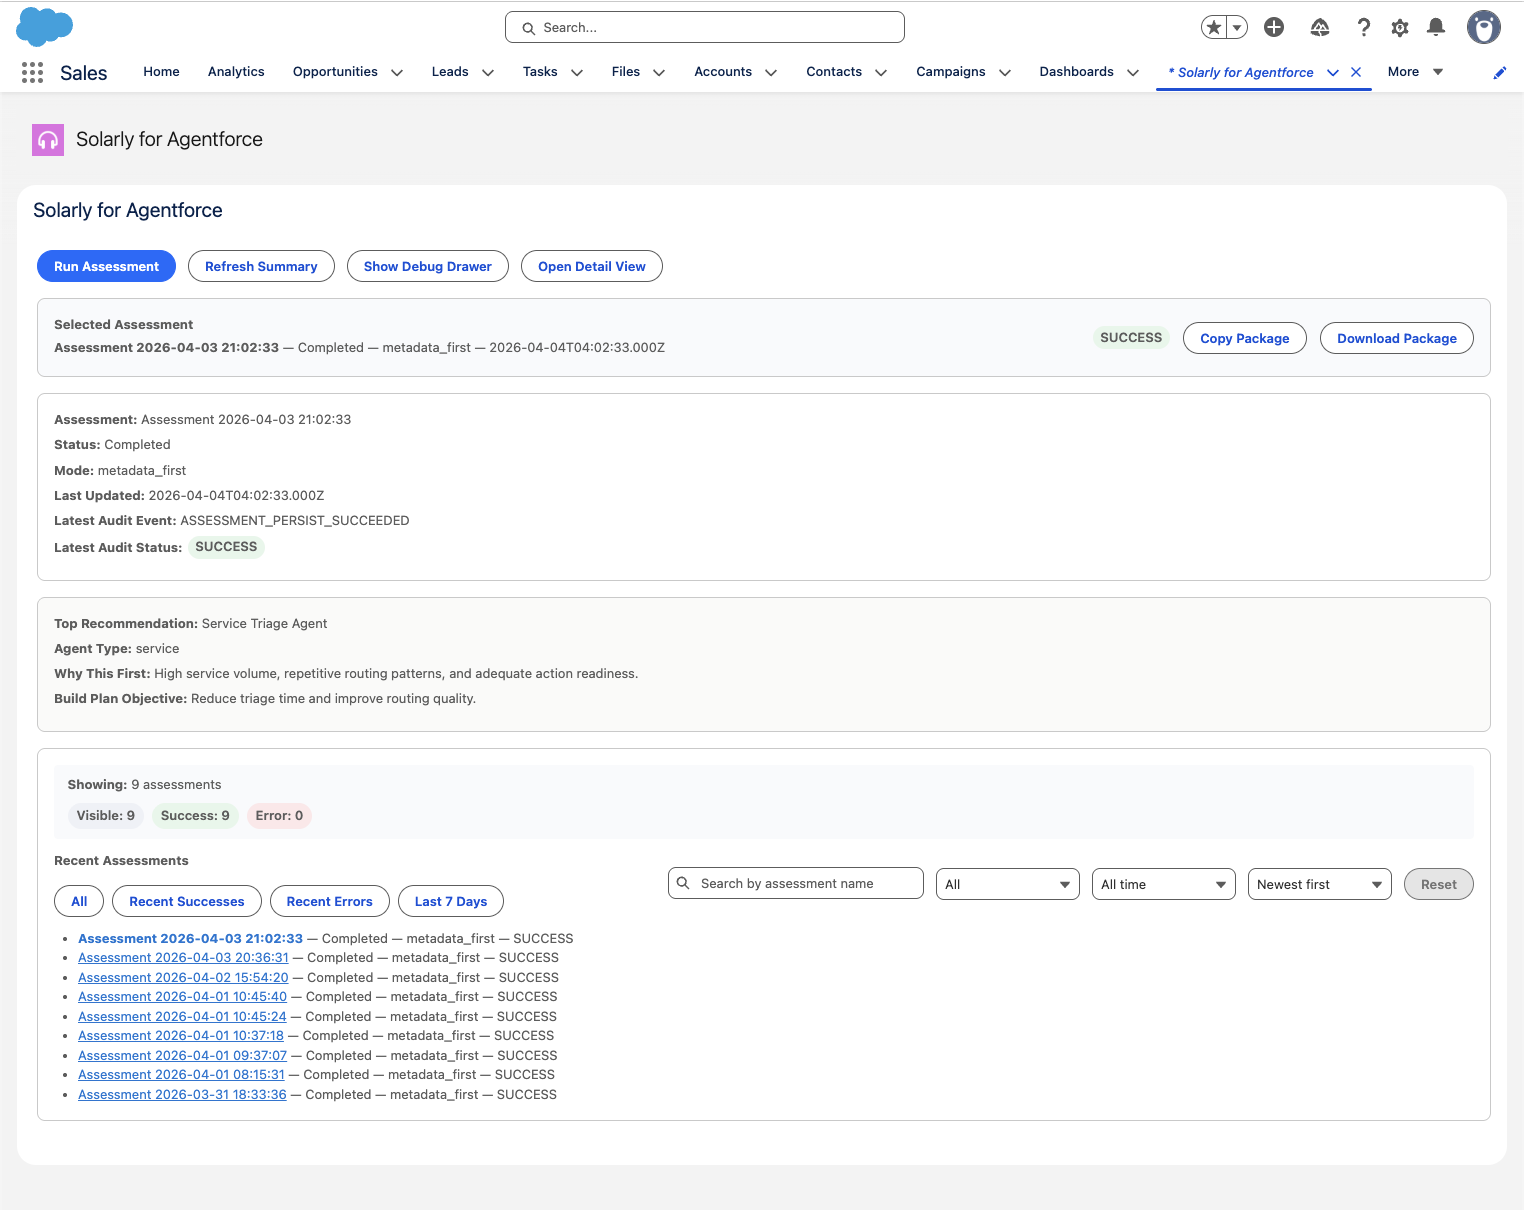Image resolution: width=1524 pixels, height=1210 pixels.
Task: Click the headset icon beside Solarly for Agentforce
Action: 48,140
